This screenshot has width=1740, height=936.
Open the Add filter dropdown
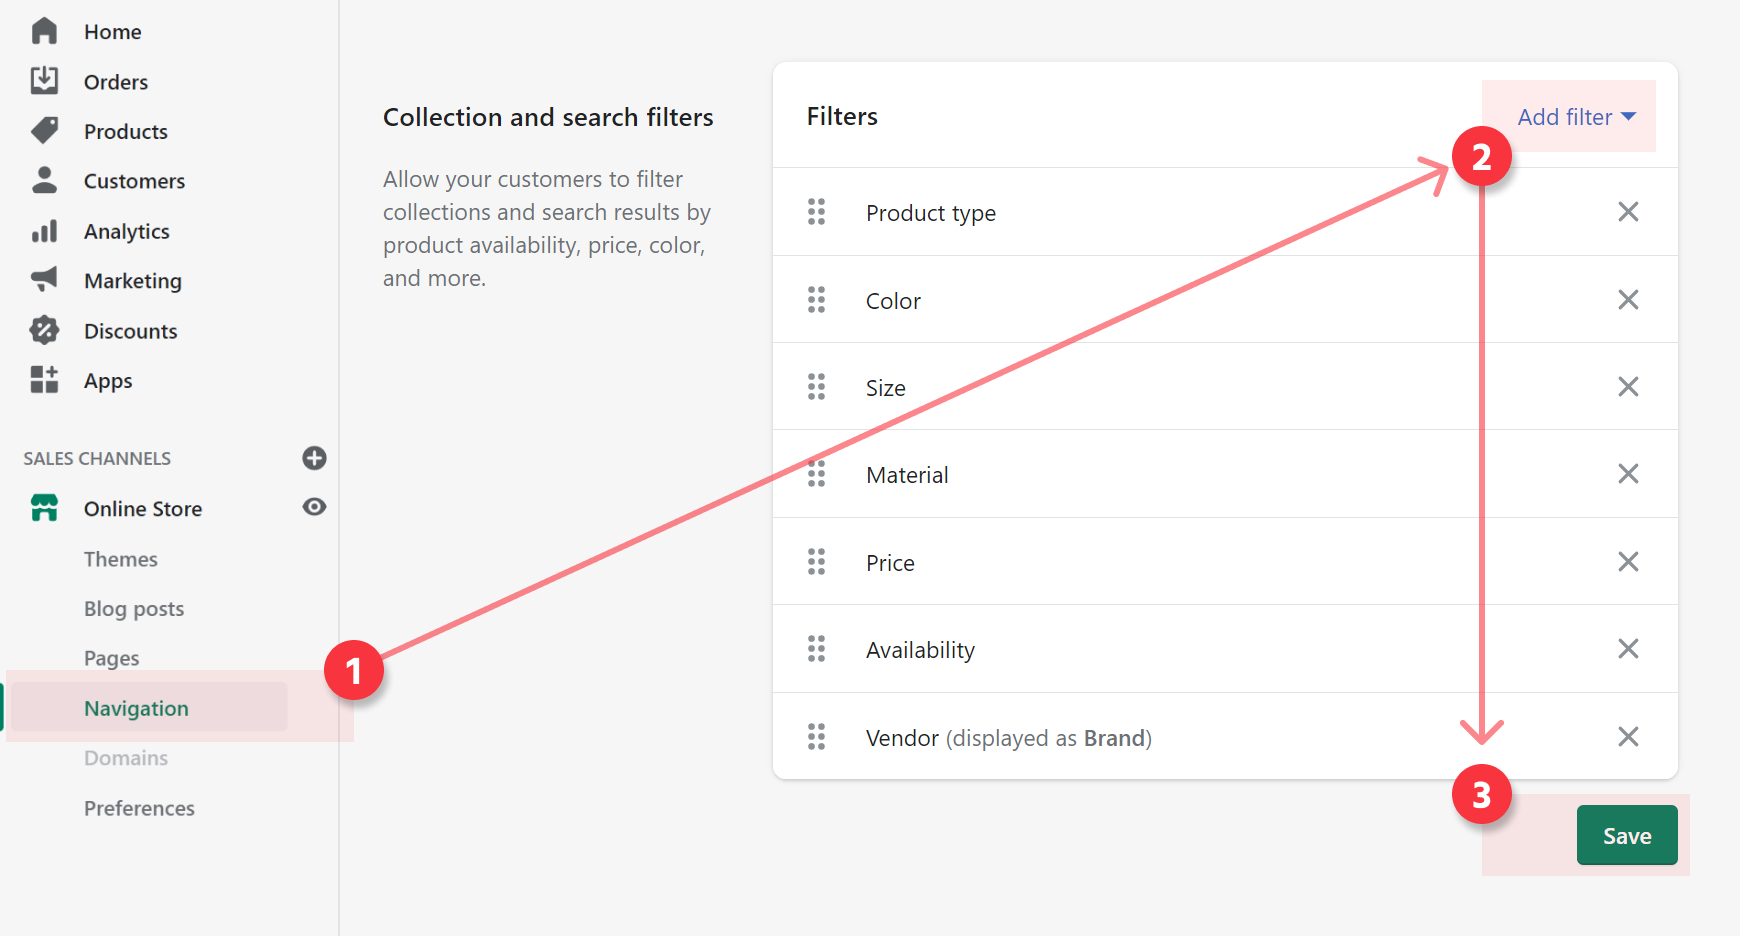(x=1575, y=117)
